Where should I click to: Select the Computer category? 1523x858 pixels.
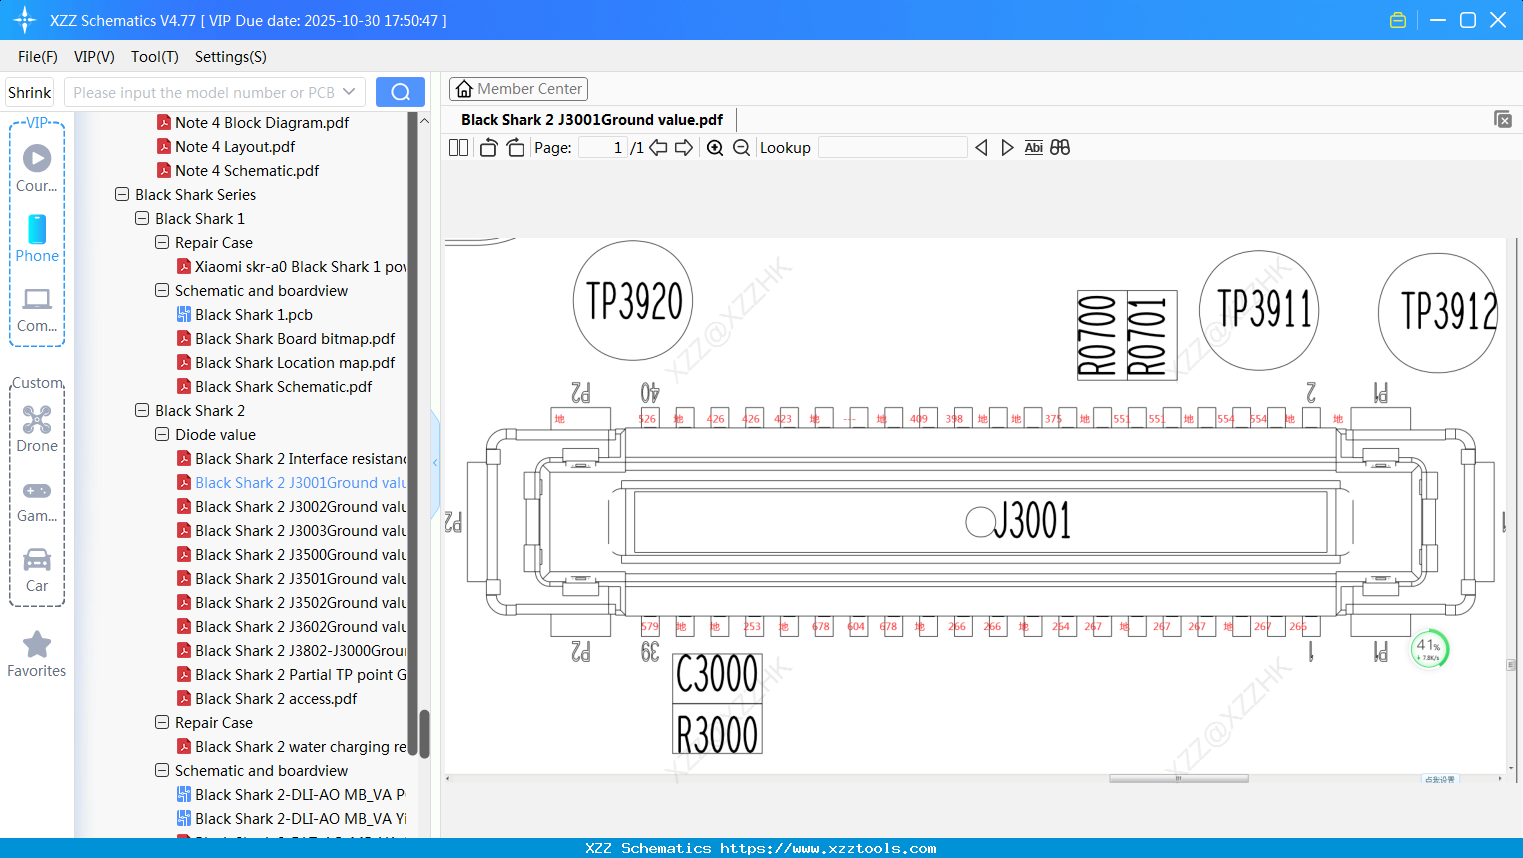pos(37,309)
